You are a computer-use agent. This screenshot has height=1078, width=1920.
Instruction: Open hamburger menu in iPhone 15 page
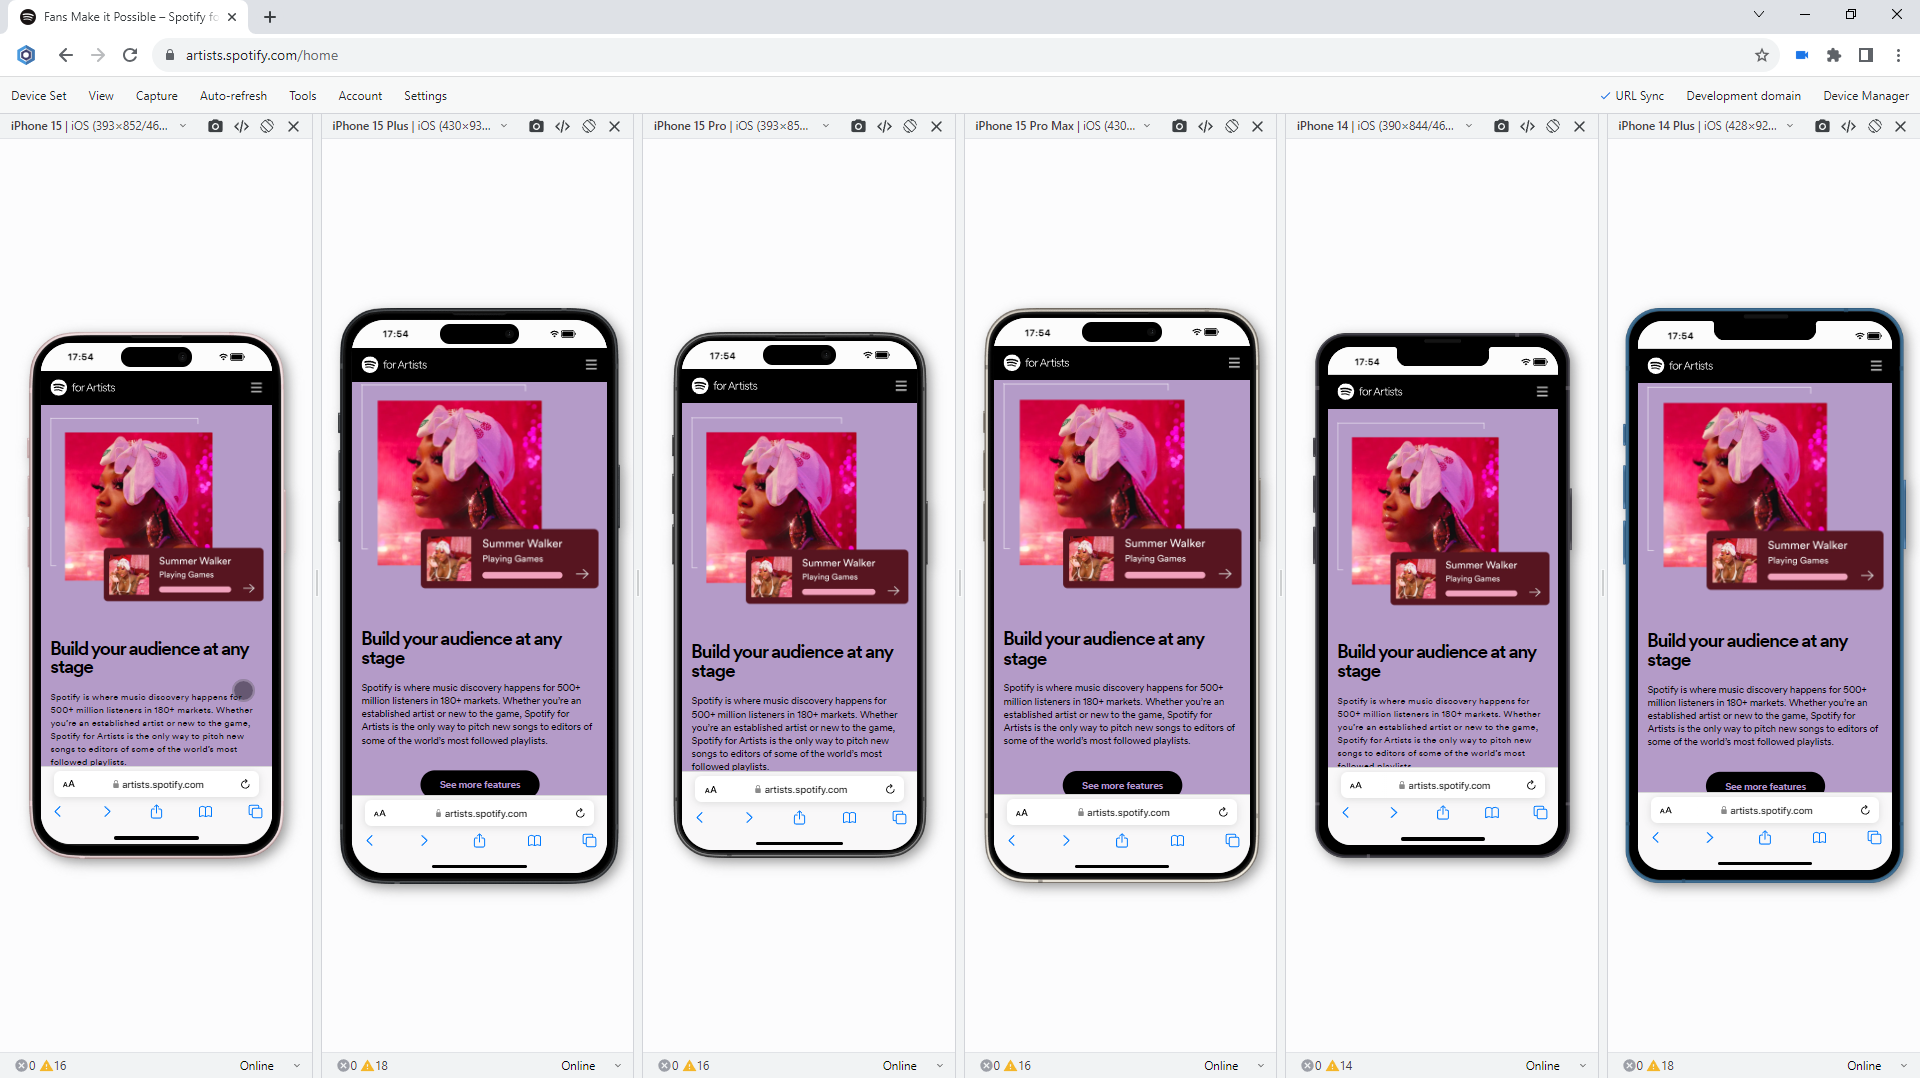tap(256, 387)
